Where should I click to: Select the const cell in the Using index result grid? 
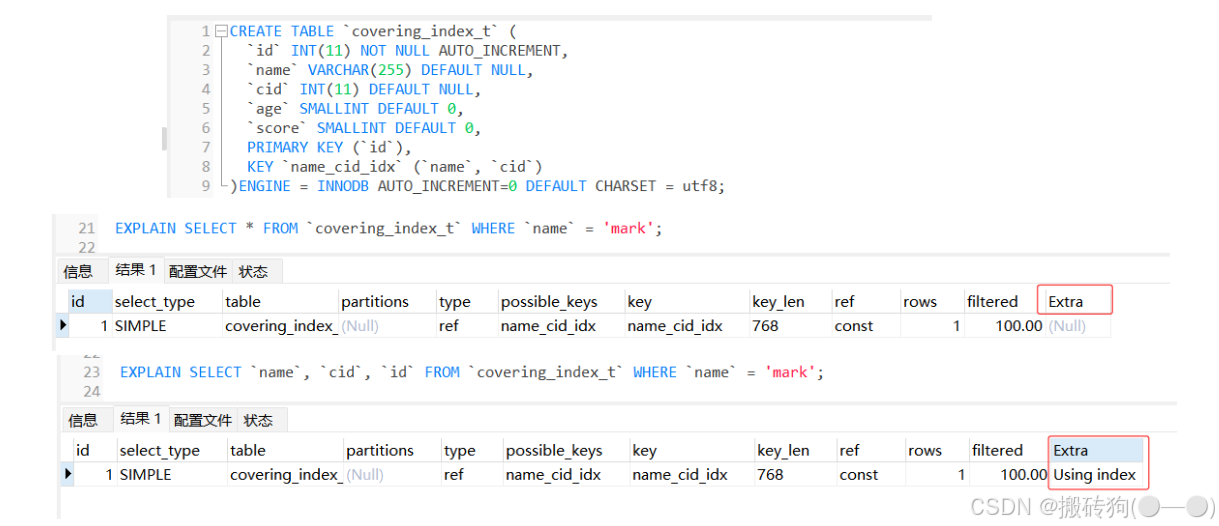pyautogui.click(x=869, y=474)
